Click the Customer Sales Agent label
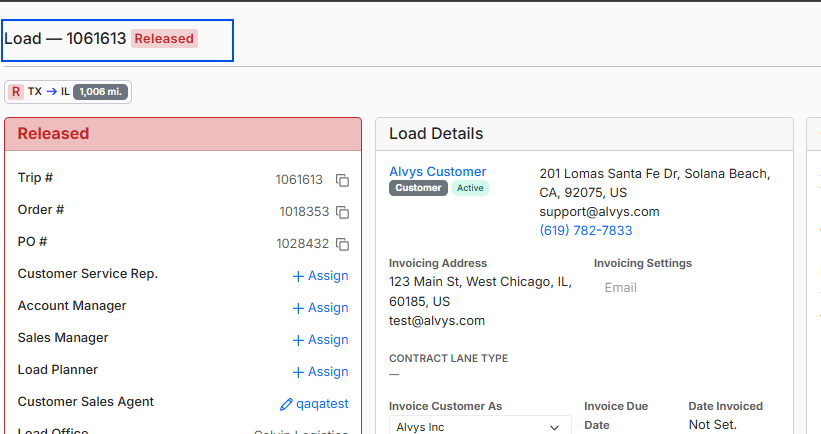 click(x=86, y=402)
